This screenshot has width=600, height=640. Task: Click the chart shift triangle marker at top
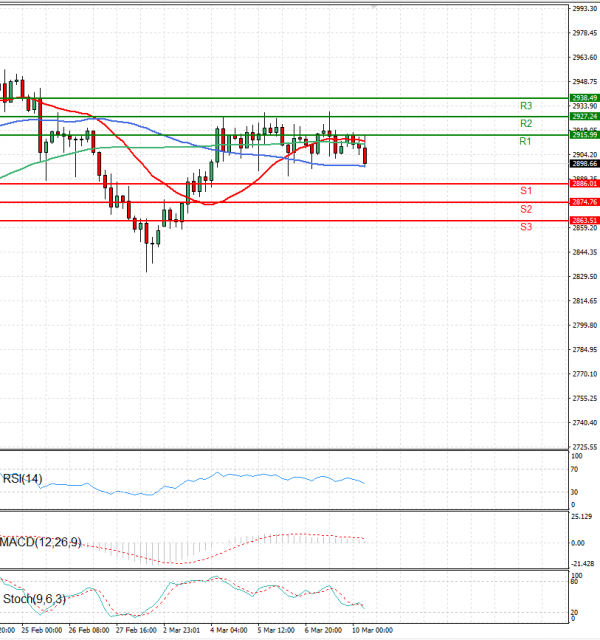(x=374, y=6)
